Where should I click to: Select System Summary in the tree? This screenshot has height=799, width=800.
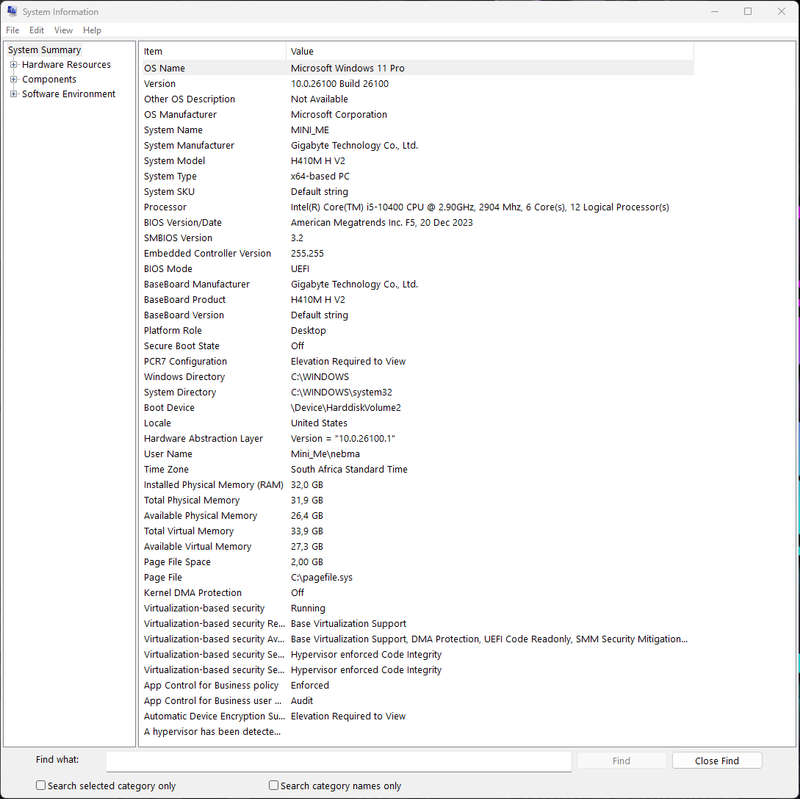pyautogui.click(x=44, y=49)
